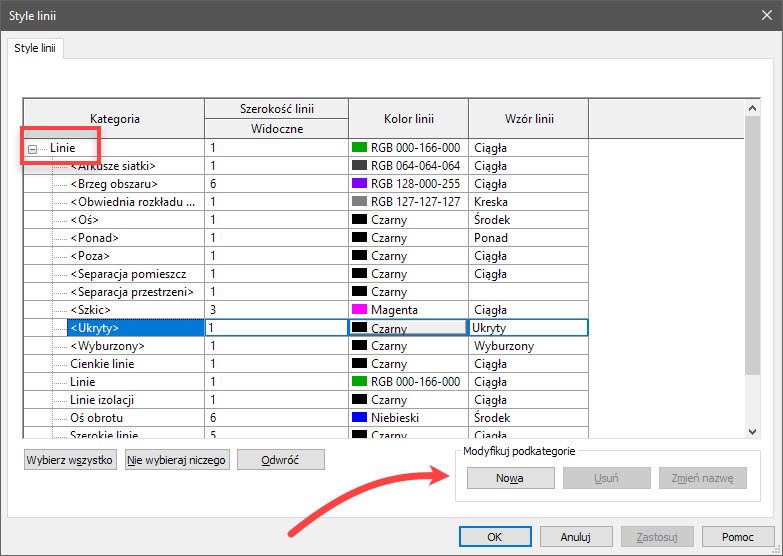The height and width of the screenshot is (556, 783).
Task: Click Anuluj to cancel the dialog
Action: tap(574, 537)
